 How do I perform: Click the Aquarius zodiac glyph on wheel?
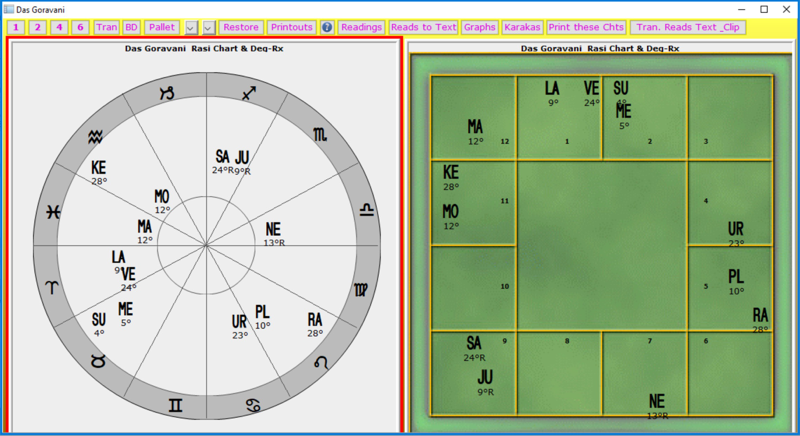pos(95,134)
